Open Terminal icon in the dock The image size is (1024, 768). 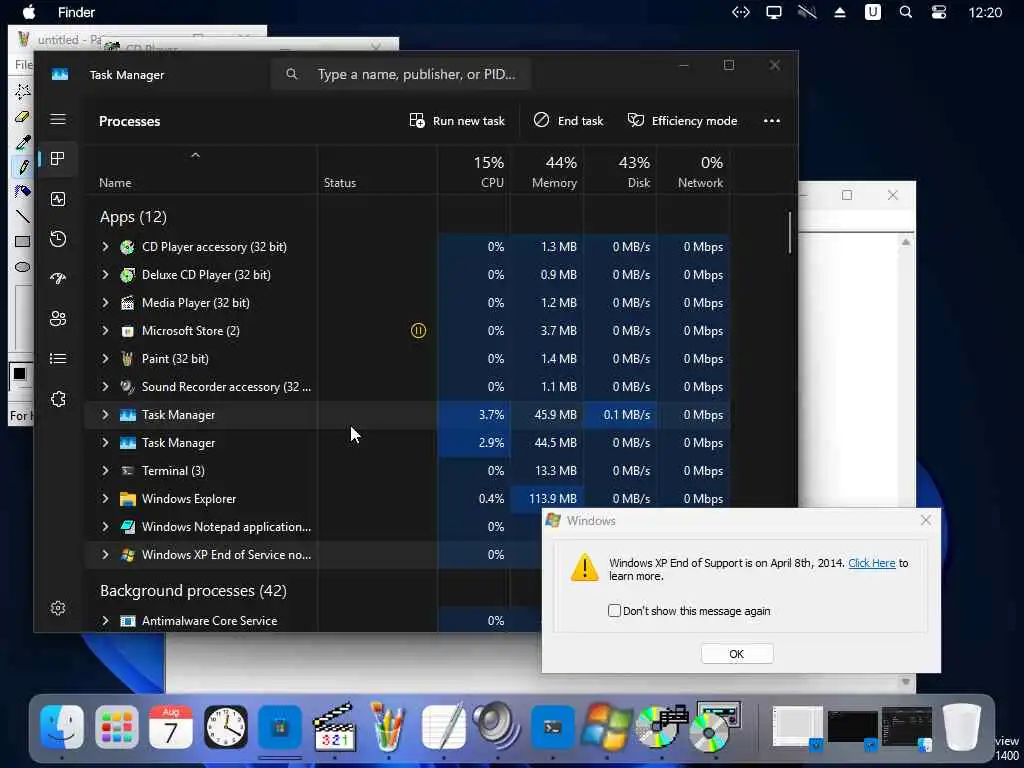pyautogui.click(x=552, y=727)
